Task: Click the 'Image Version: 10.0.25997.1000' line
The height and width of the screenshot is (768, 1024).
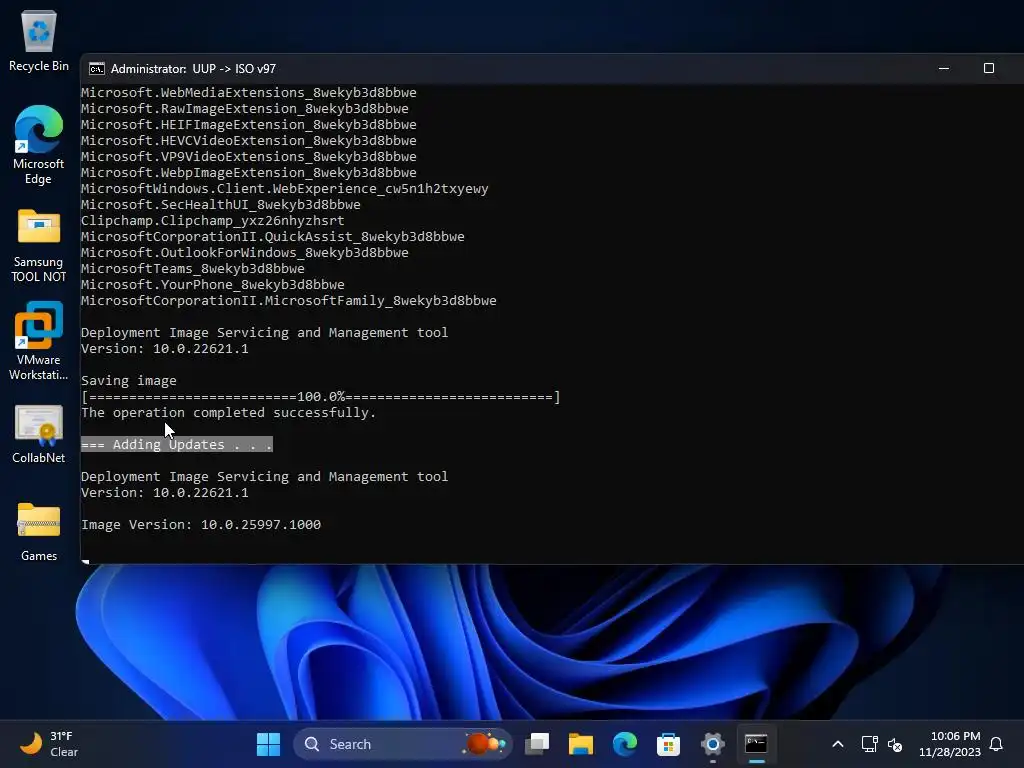Action: pyautogui.click(x=201, y=524)
